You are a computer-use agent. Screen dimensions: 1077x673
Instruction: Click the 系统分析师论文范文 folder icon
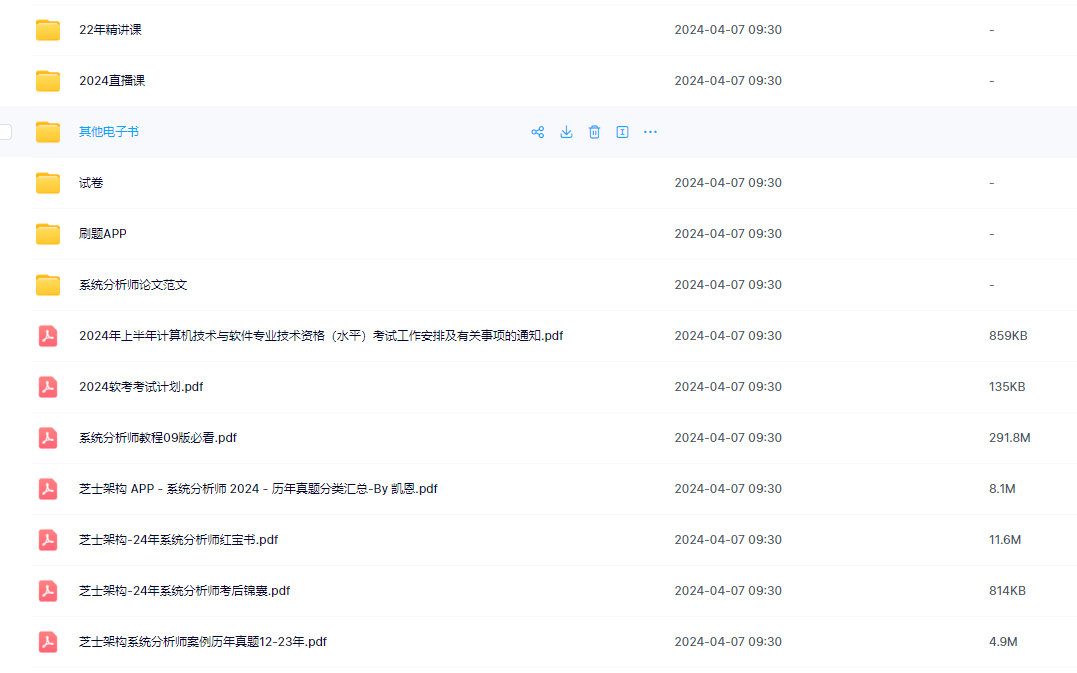click(x=48, y=285)
